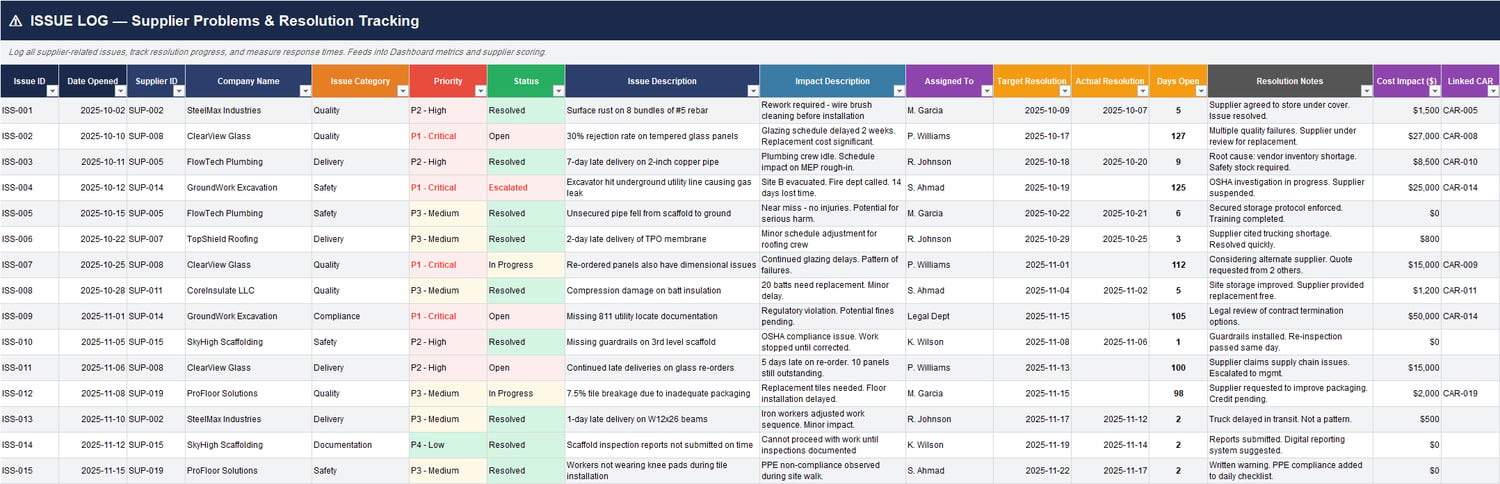Screen dimensions: 1500x484
Task: Click date opened 2025-11-05
Action: tap(93, 342)
